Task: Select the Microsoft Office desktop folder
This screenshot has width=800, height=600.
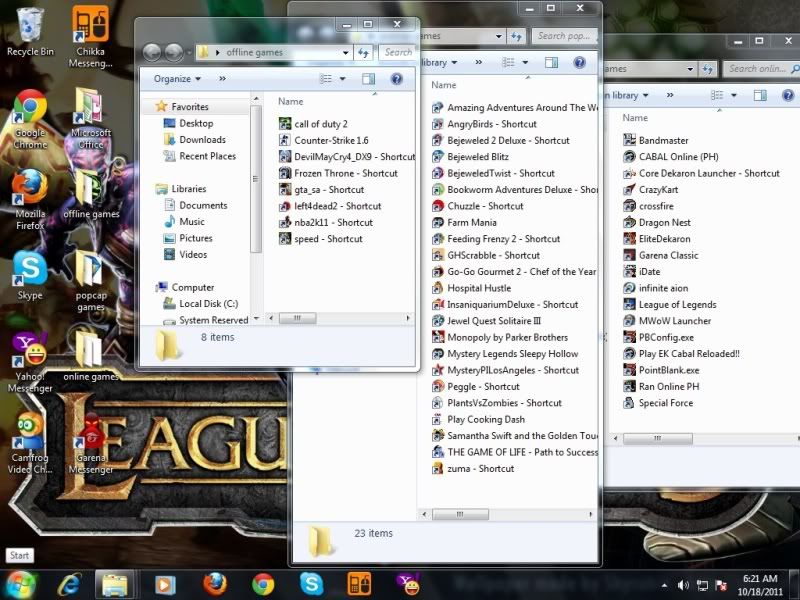Action: [x=90, y=118]
